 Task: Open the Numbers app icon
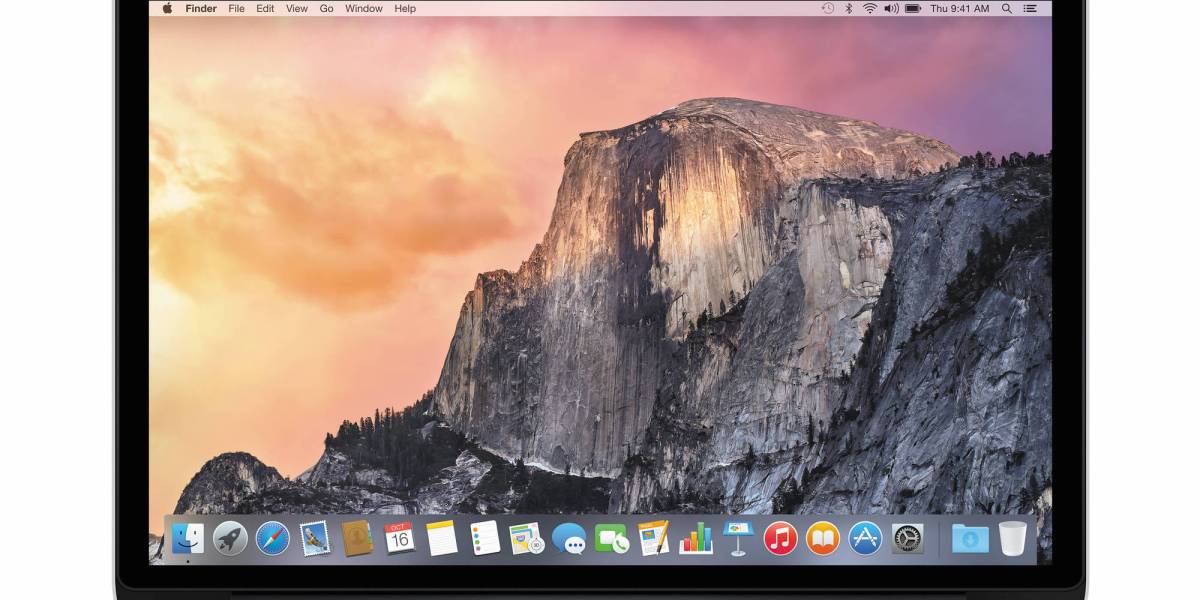[x=696, y=538]
